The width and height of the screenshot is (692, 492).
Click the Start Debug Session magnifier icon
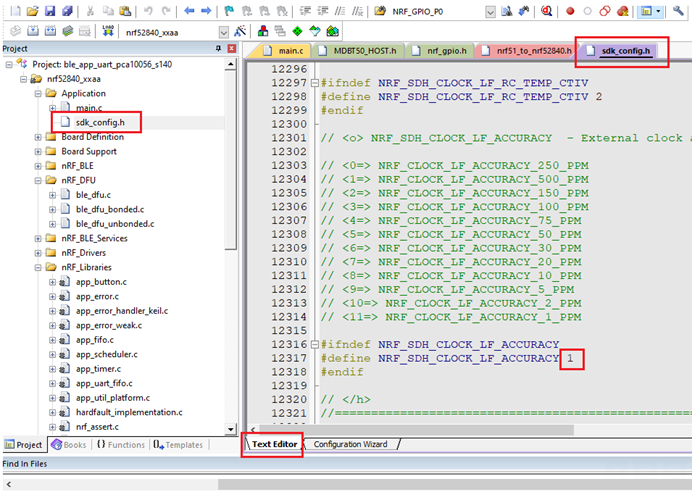point(546,11)
